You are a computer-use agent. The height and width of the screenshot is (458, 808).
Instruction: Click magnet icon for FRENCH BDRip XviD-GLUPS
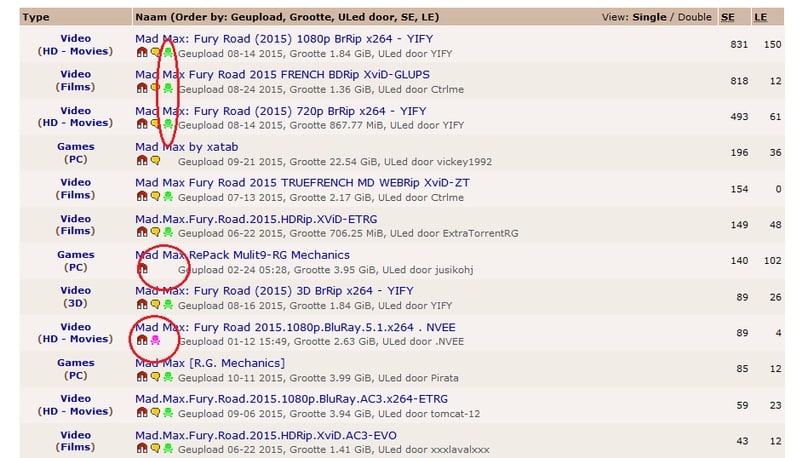[x=142, y=88]
